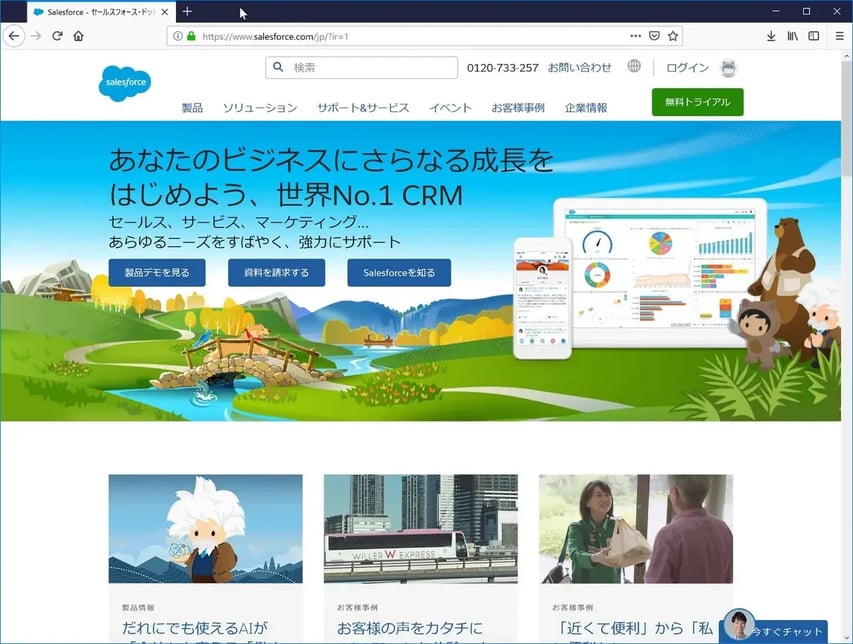
Task: Click the magnifier search icon
Action: point(278,67)
